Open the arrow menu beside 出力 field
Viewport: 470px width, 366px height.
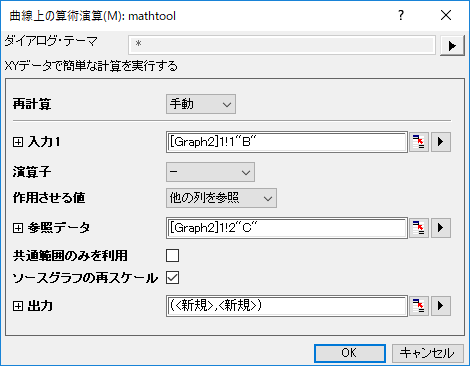click(441, 306)
